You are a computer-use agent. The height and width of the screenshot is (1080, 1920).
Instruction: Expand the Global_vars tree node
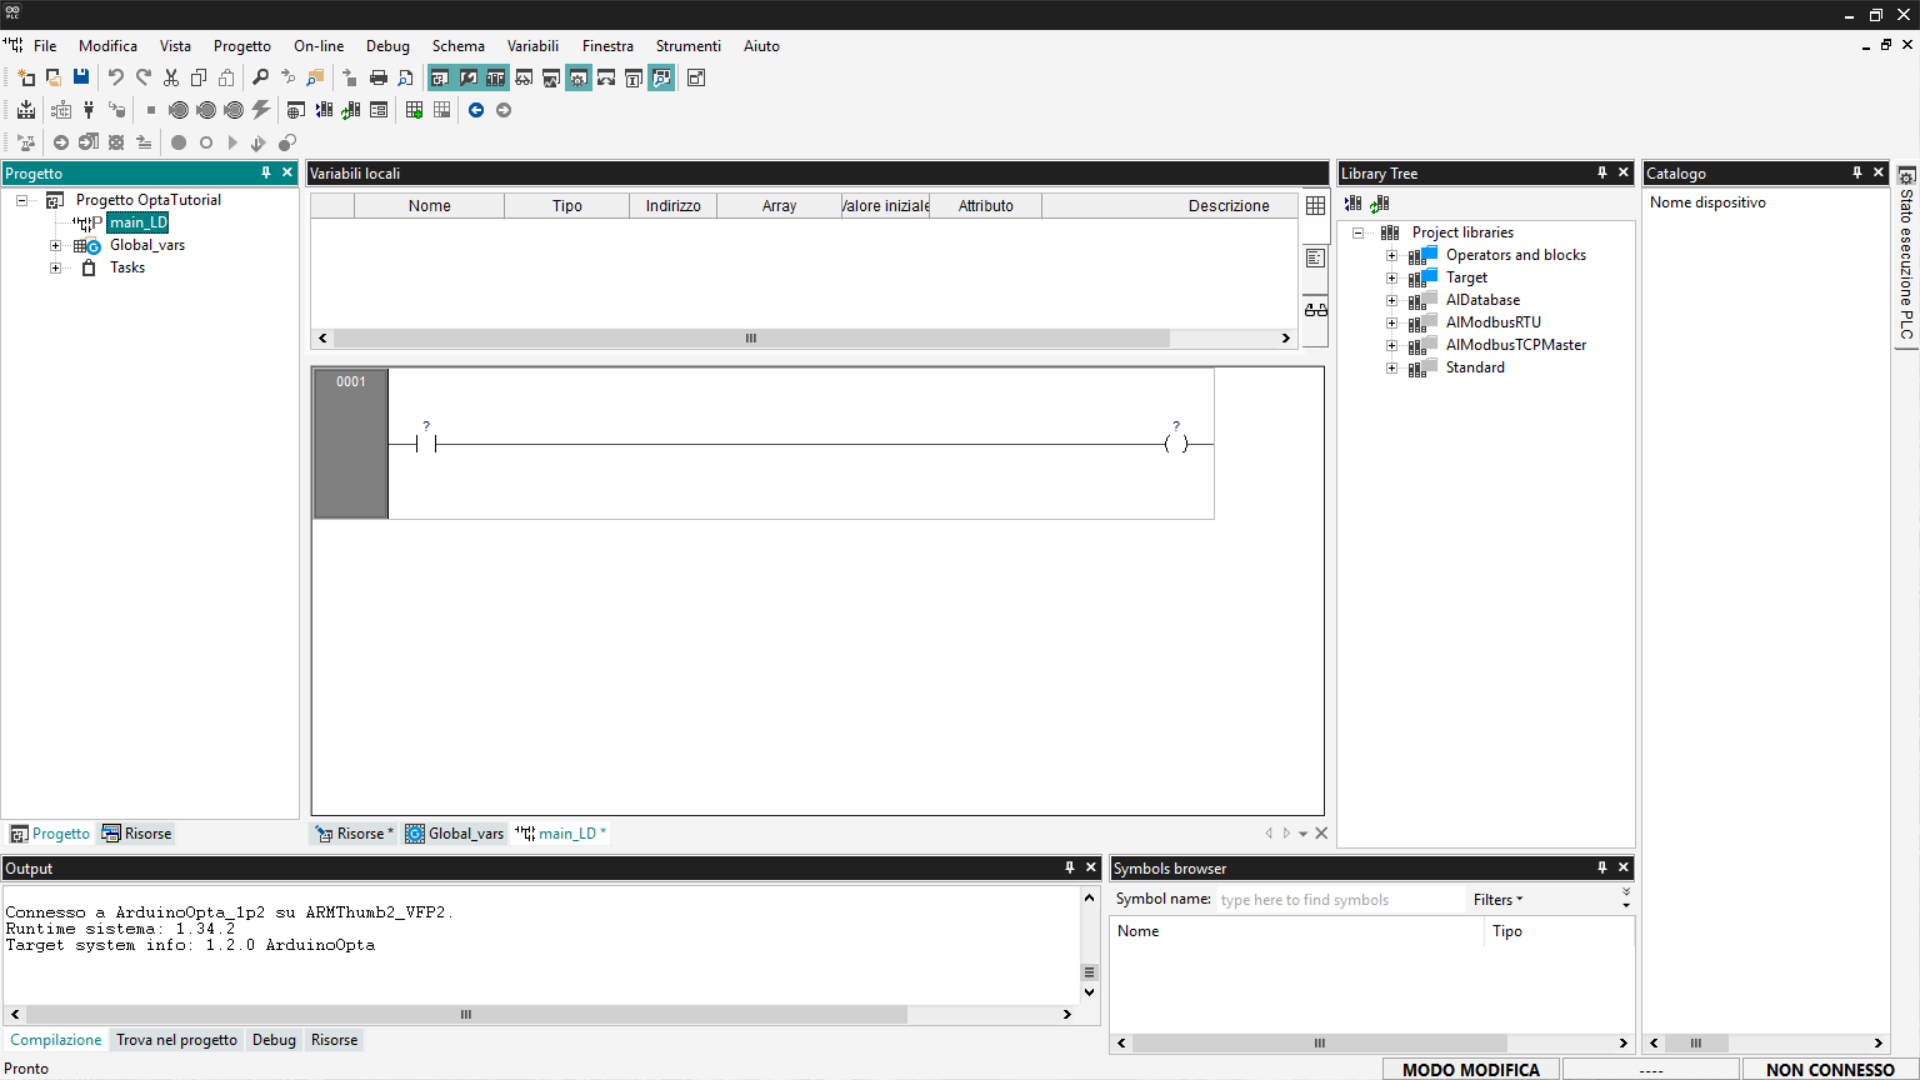pos(56,245)
